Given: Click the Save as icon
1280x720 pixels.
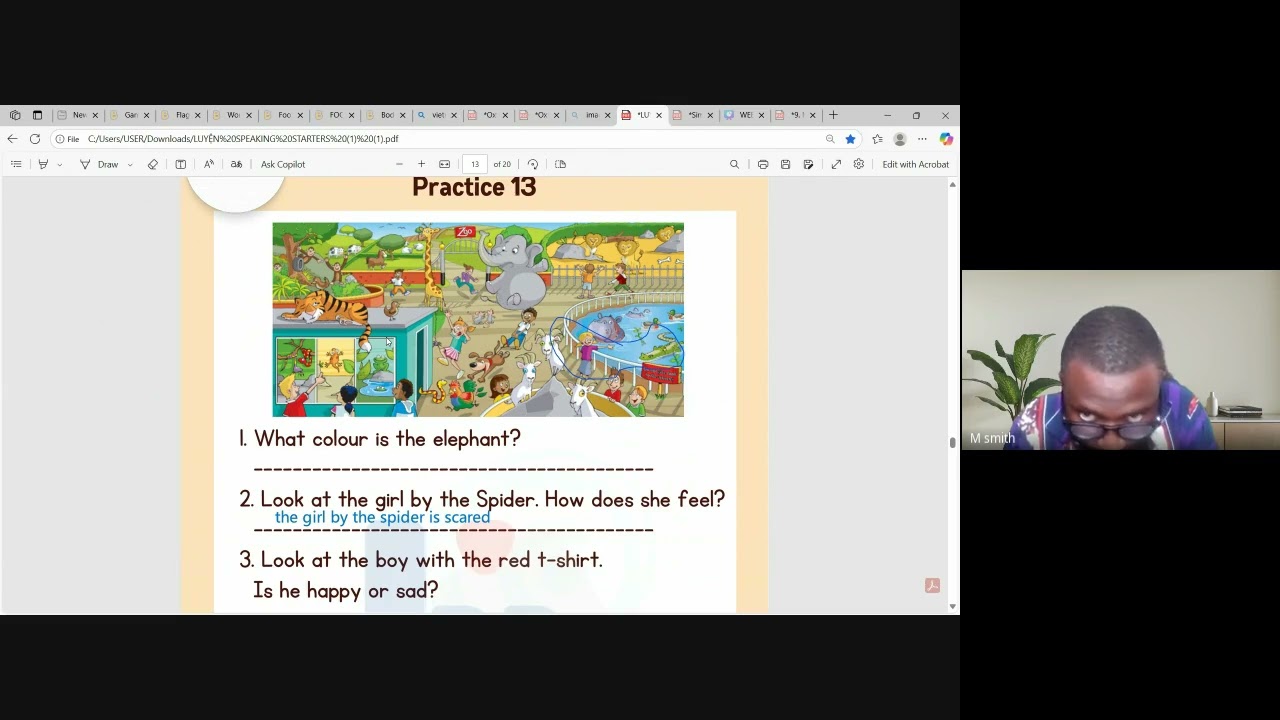Looking at the screenshot, I should pyautogui.click(x=808, y=164).
